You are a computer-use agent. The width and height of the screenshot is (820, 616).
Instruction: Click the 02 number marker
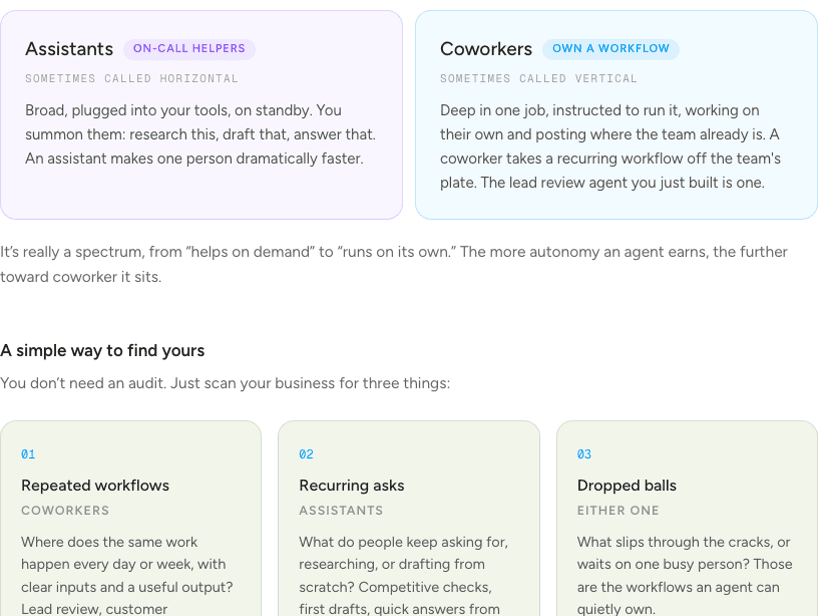(306, 454)
